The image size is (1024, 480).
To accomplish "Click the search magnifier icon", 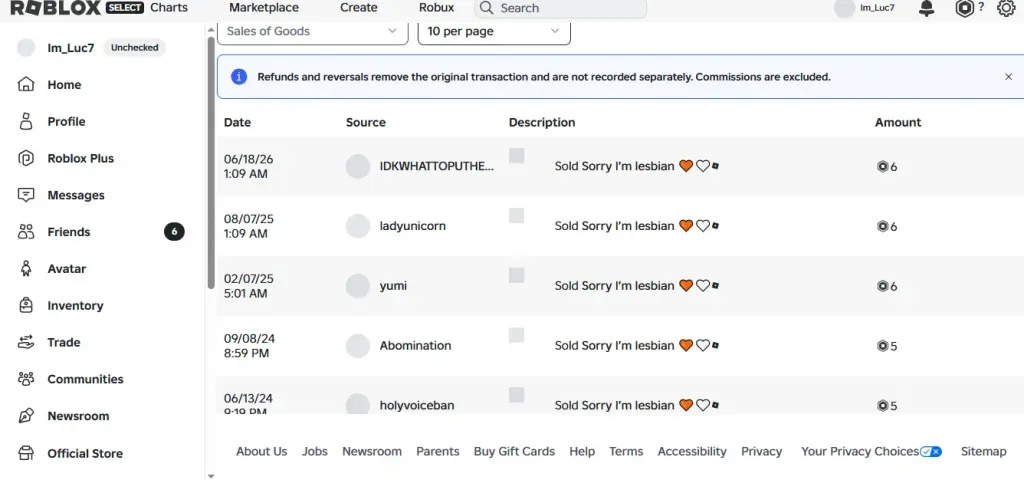I will pyautogui.click(x=486, y=8).
